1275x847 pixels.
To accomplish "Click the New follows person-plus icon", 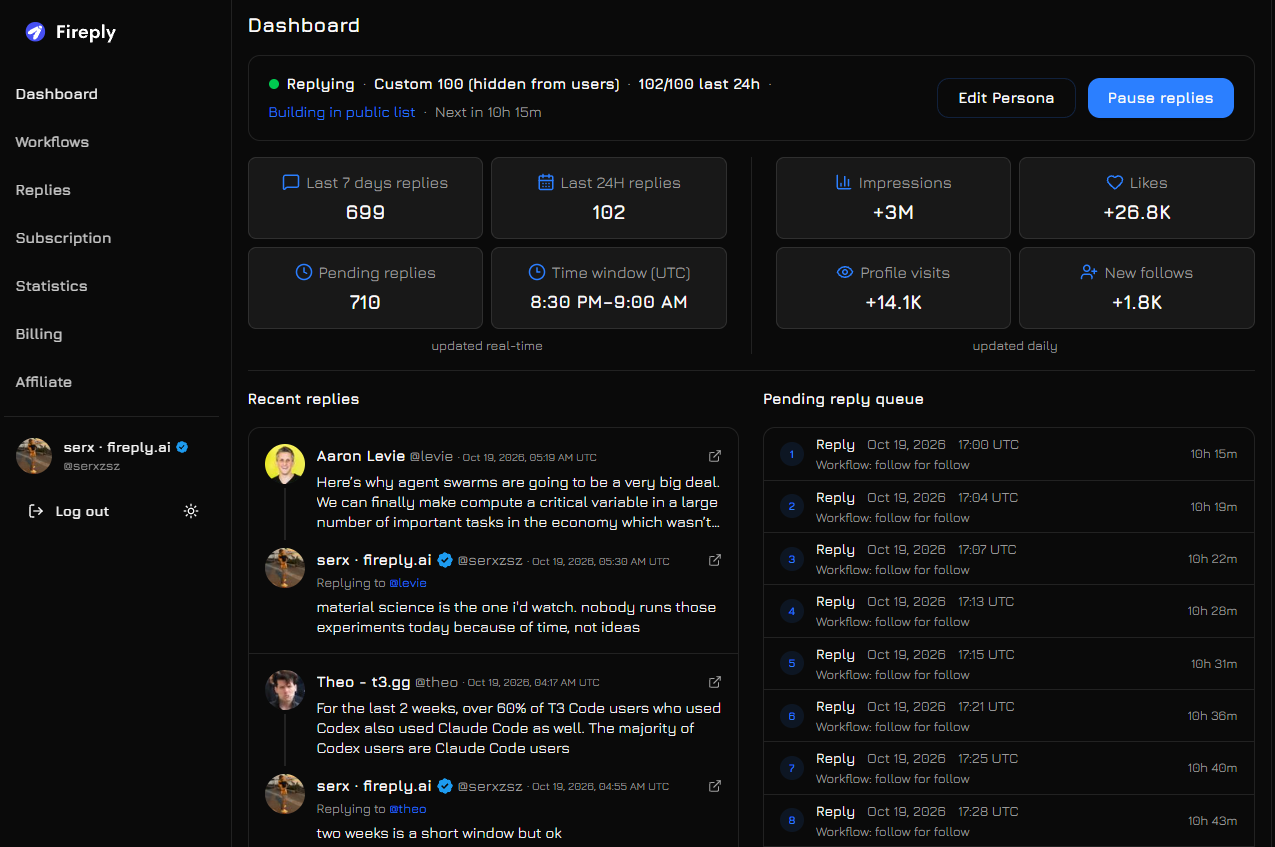I will click(x=1089, y=272).
